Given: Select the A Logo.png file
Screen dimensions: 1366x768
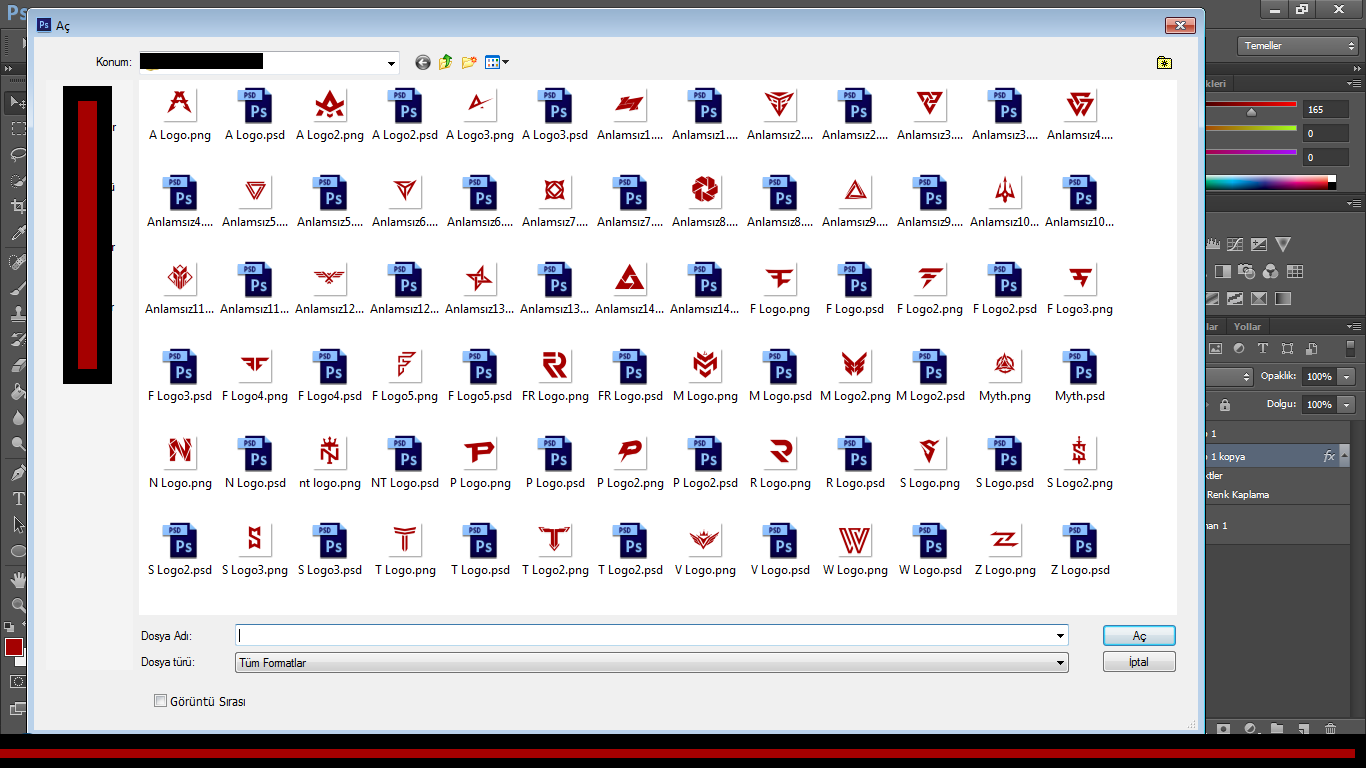Looking at the screenshot, I should pos(180,116).
